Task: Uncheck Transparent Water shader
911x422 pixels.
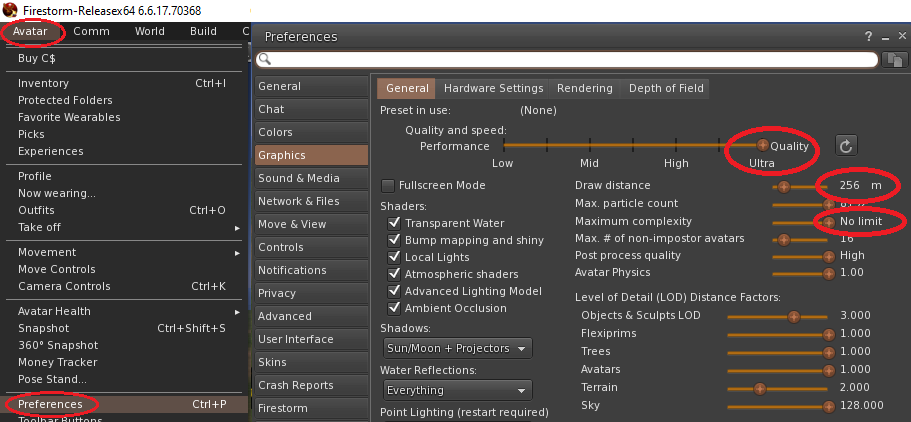Action: click(394, 223)
